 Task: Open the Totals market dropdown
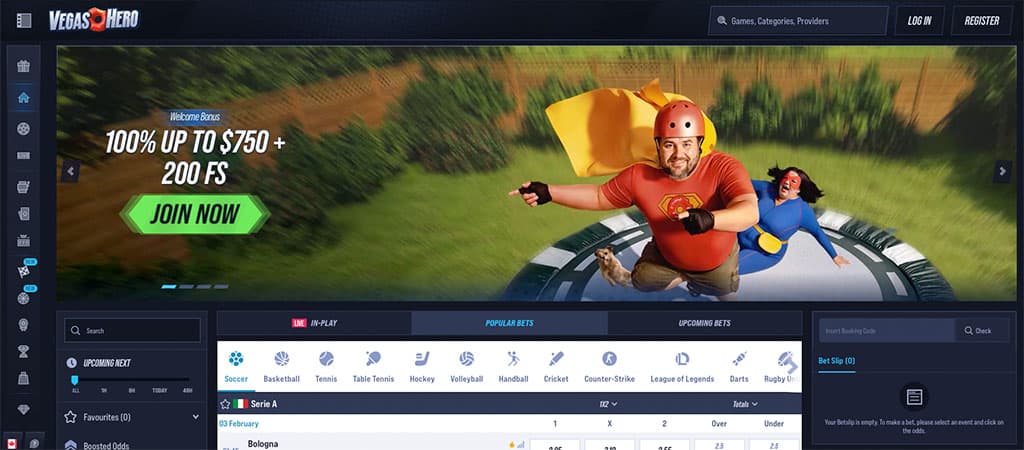[745, 404]
